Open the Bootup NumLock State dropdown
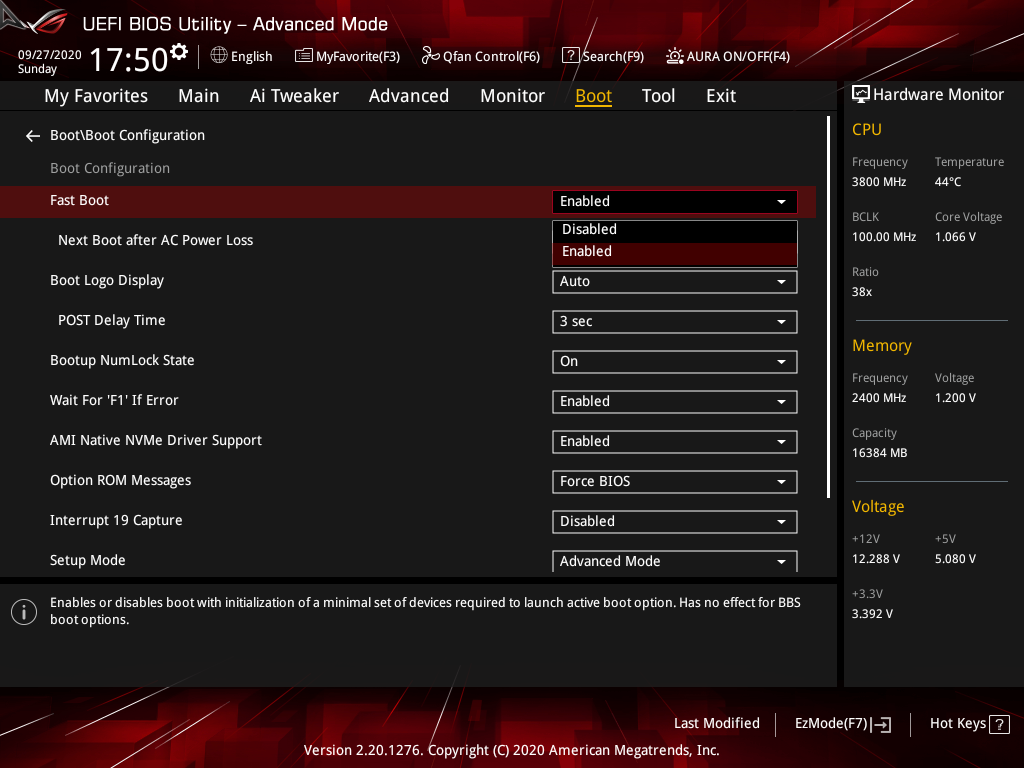This screenshot has width=1024, height=768. pyautogui.click(x=675, y=362)
